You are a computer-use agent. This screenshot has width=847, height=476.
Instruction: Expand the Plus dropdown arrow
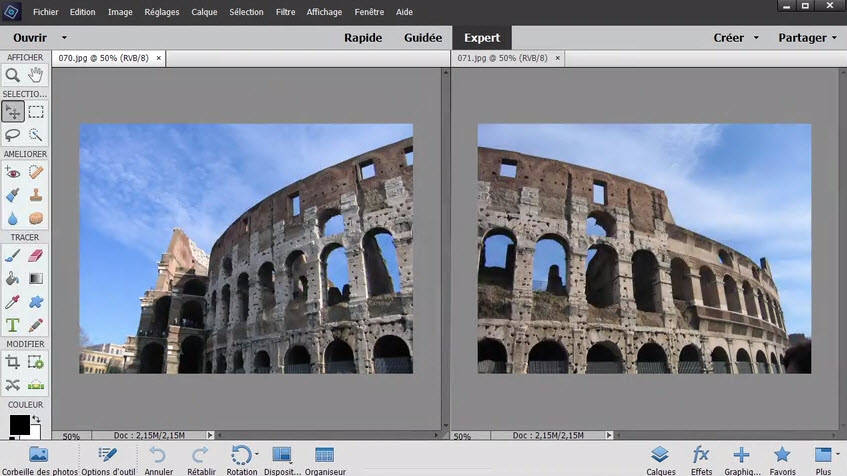pos(837,454)
